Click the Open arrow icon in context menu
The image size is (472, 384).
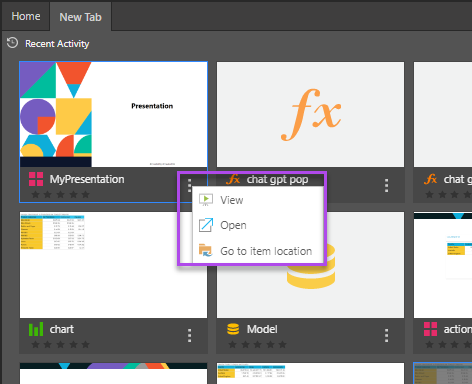click(x=206, y=225)
